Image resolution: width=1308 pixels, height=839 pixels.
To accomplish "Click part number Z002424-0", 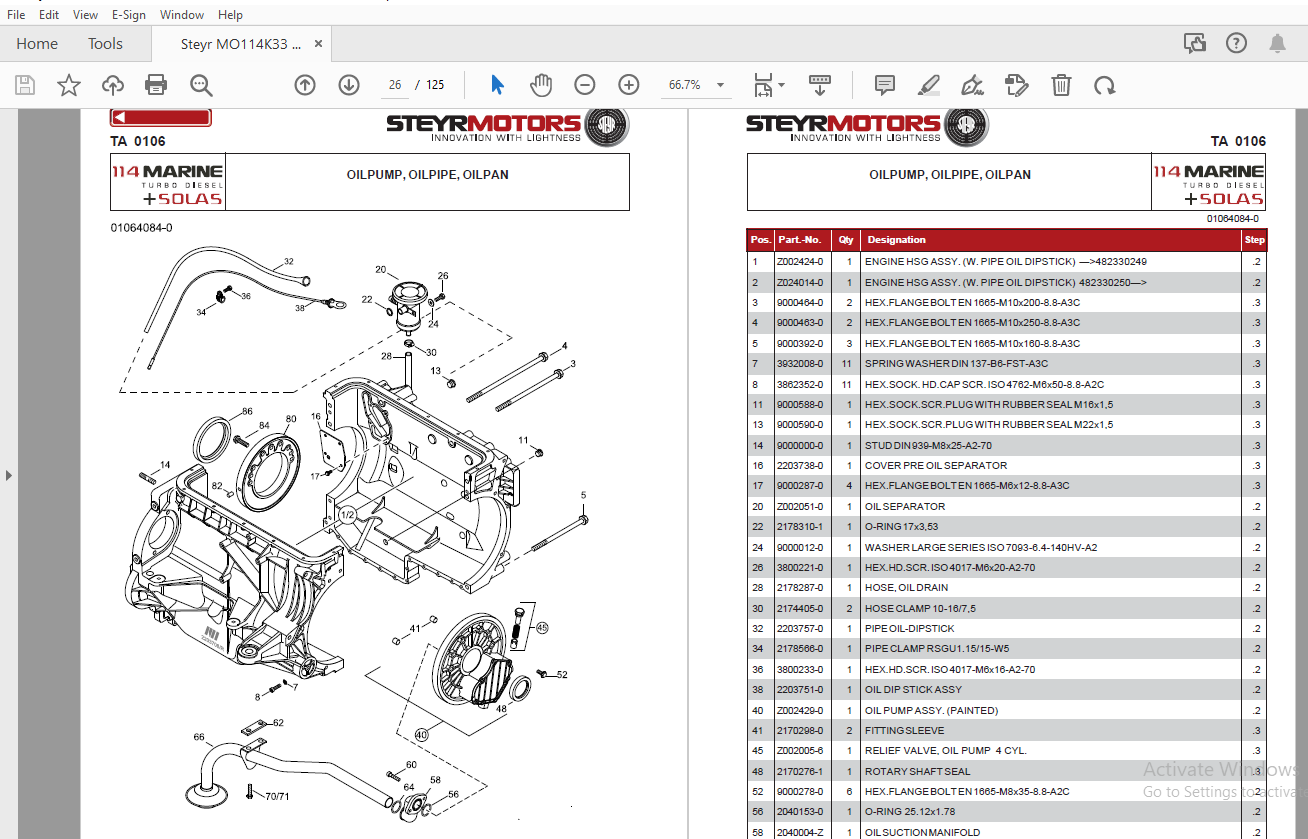I will point(800,262).
